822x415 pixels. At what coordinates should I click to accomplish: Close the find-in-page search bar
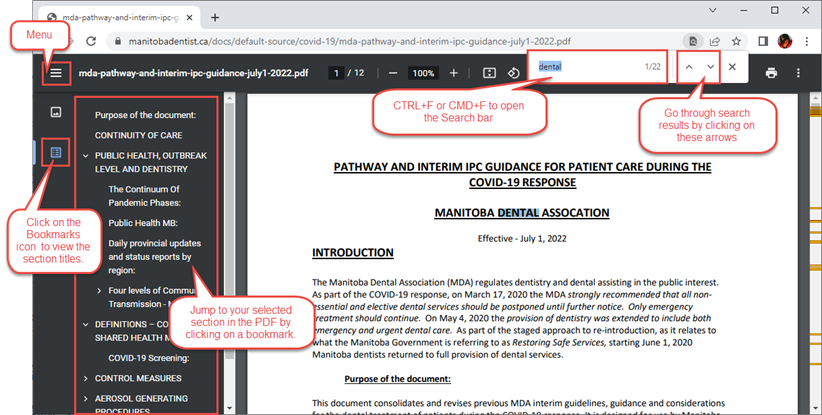(732, 67)
